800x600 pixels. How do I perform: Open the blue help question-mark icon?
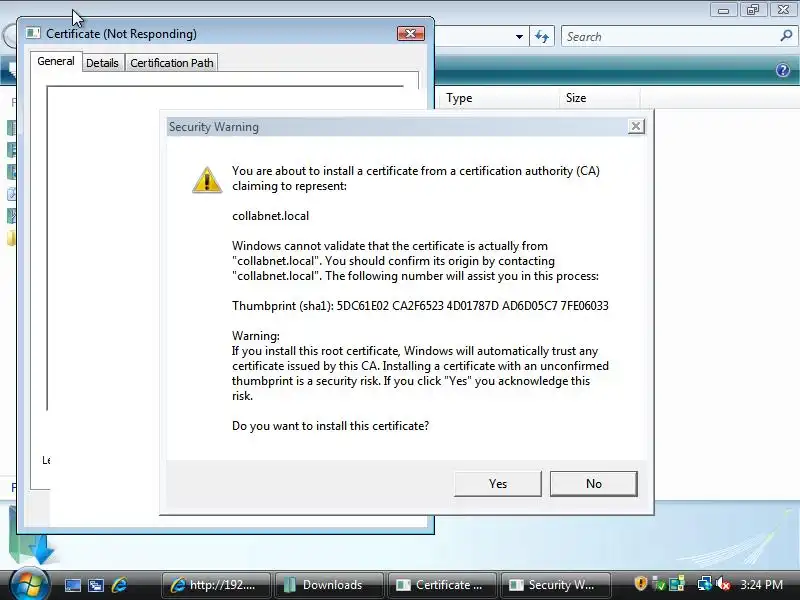[x=783, y=70]
